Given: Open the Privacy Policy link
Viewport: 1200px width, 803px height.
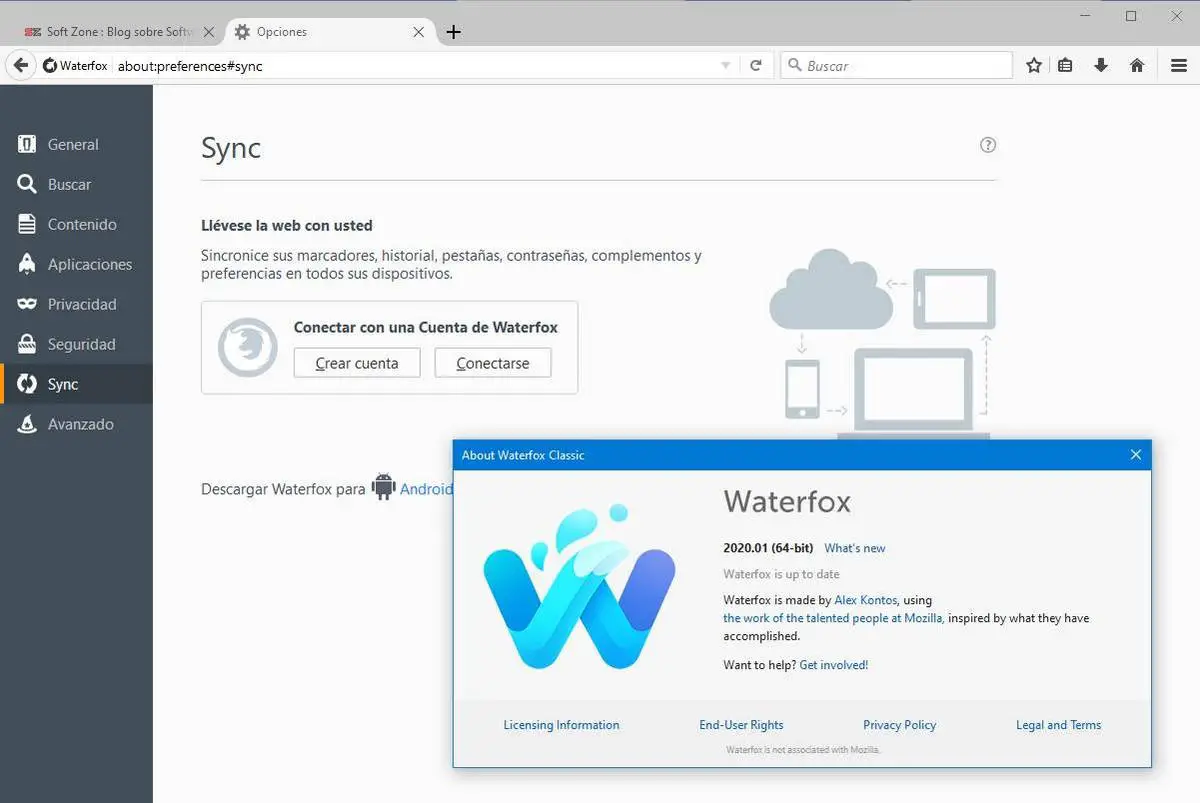Looking at the screenshot, I should [900, 725].
